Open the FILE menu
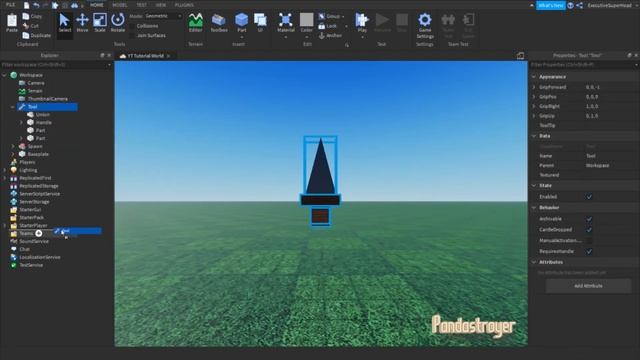The height and width of the screenshot is (360, 640). click(11, 5)
